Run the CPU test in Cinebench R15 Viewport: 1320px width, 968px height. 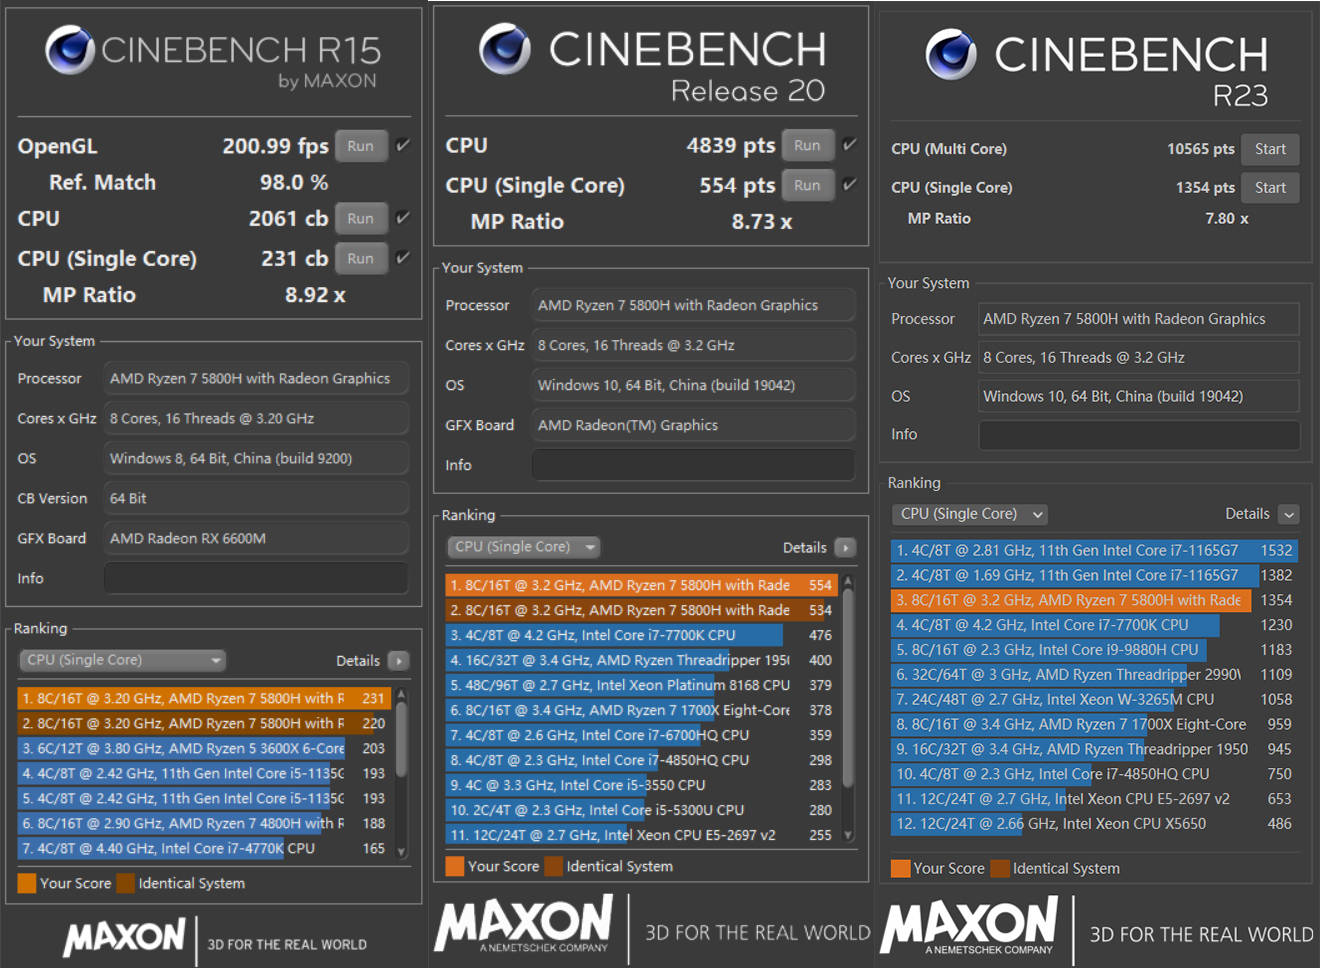tap(361, 218)
